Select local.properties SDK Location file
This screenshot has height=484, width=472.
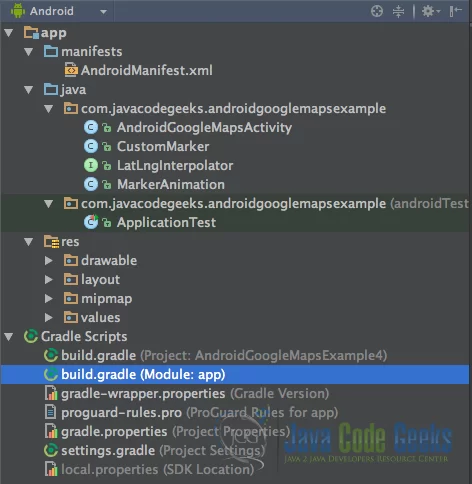[149, 470]
